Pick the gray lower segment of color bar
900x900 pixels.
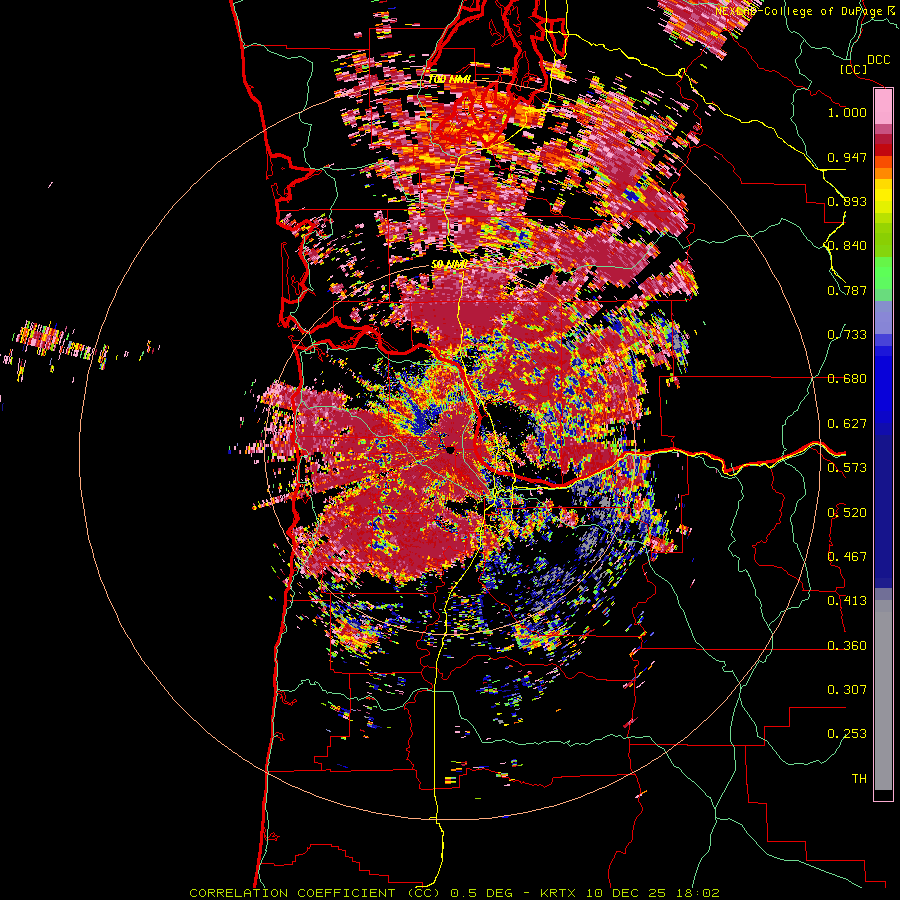(x=883, y=695)
